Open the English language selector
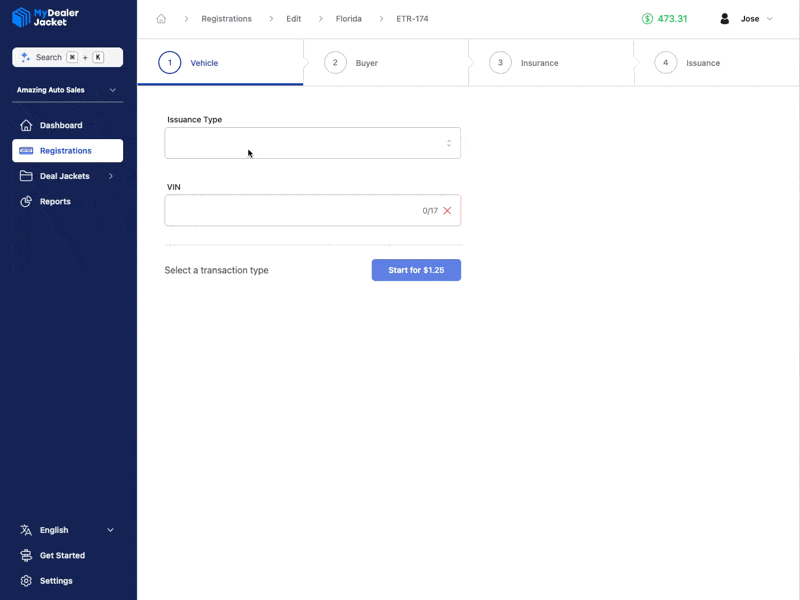Viewport: 800px width, 600px height. pyautogui.click(x=67, y=530)
